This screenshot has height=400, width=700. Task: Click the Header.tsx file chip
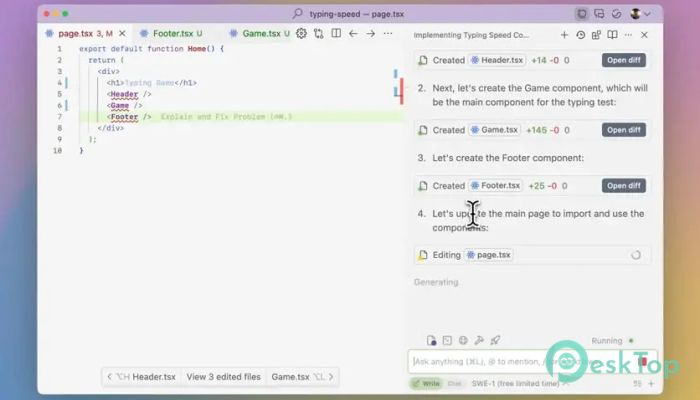point(497,60)
